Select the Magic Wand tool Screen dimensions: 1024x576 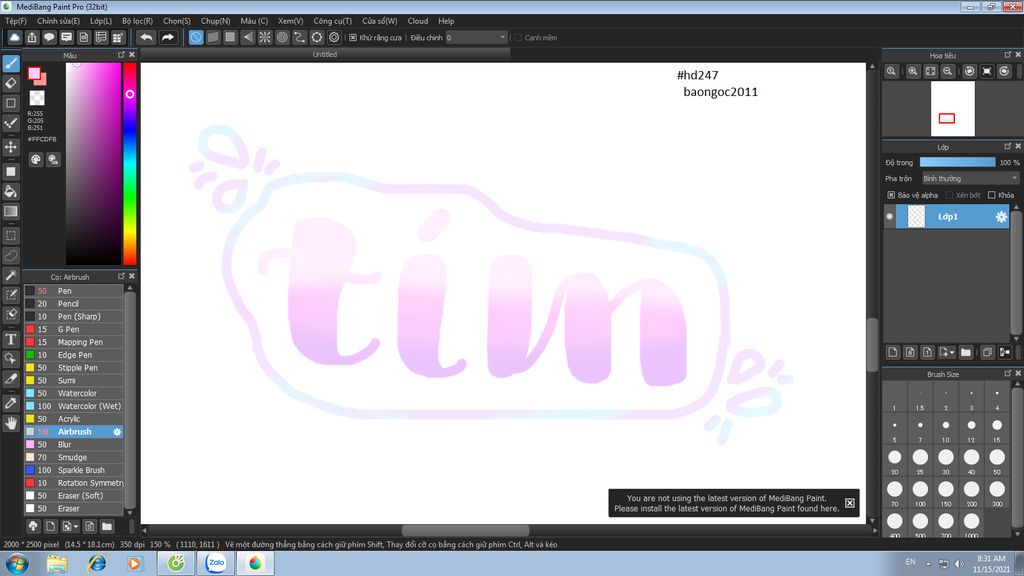click(x=11, y=276)
